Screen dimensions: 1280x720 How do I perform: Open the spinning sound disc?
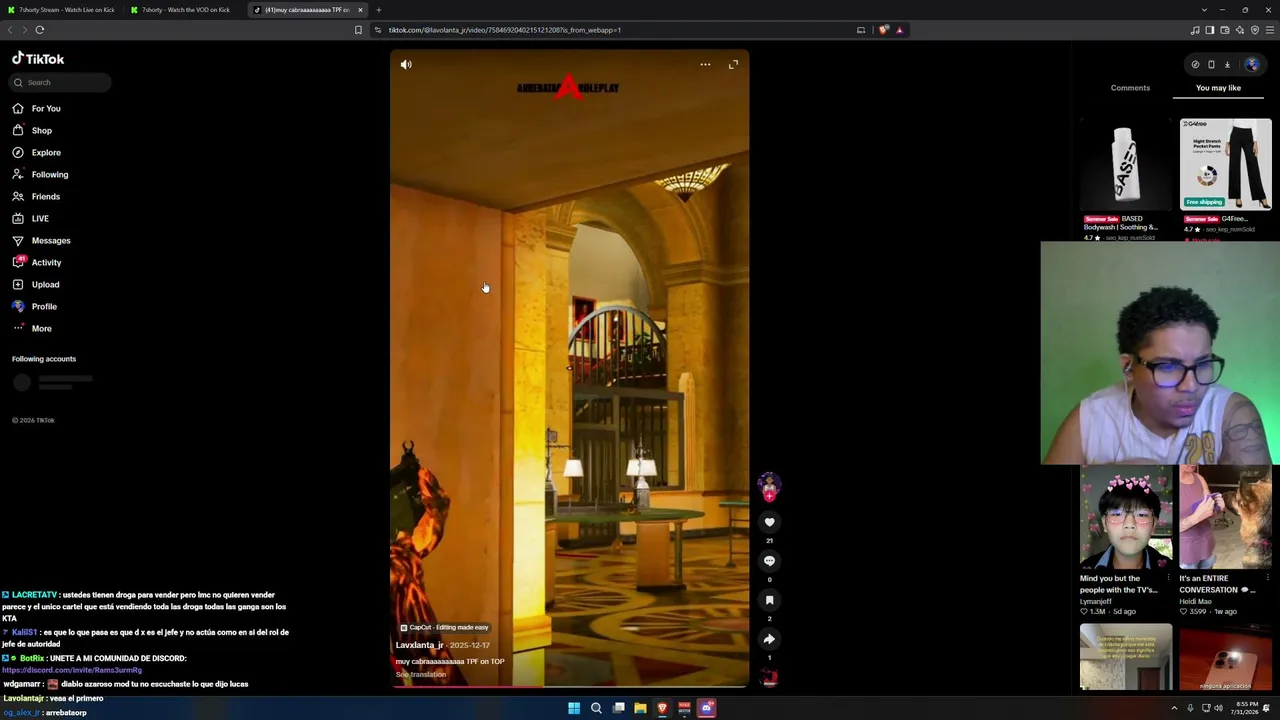point(769,678)
